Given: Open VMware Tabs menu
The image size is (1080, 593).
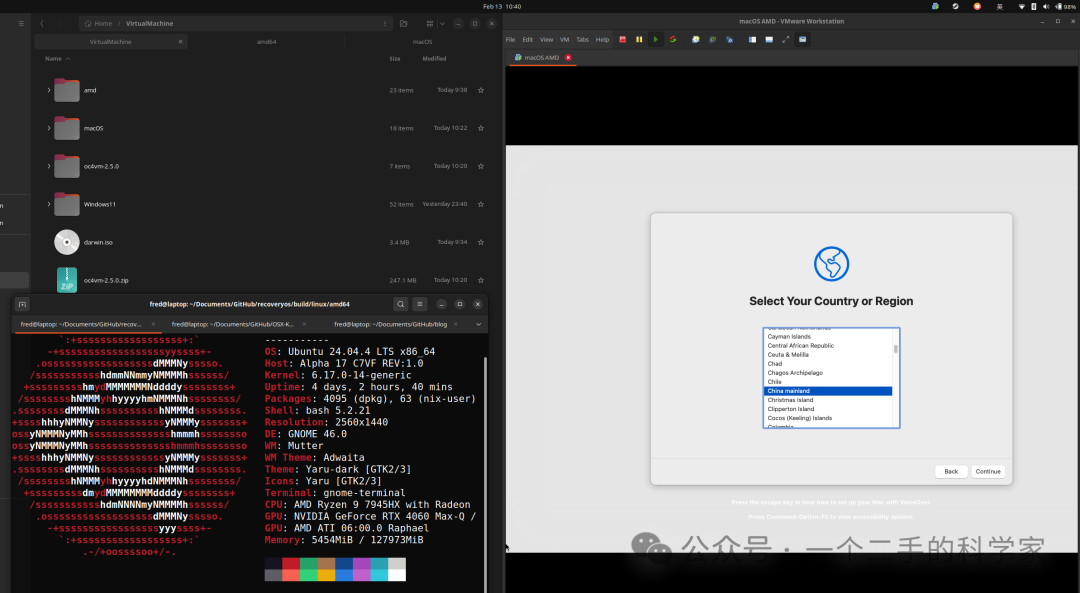Looking at the screenshot, I should [583, 39].
